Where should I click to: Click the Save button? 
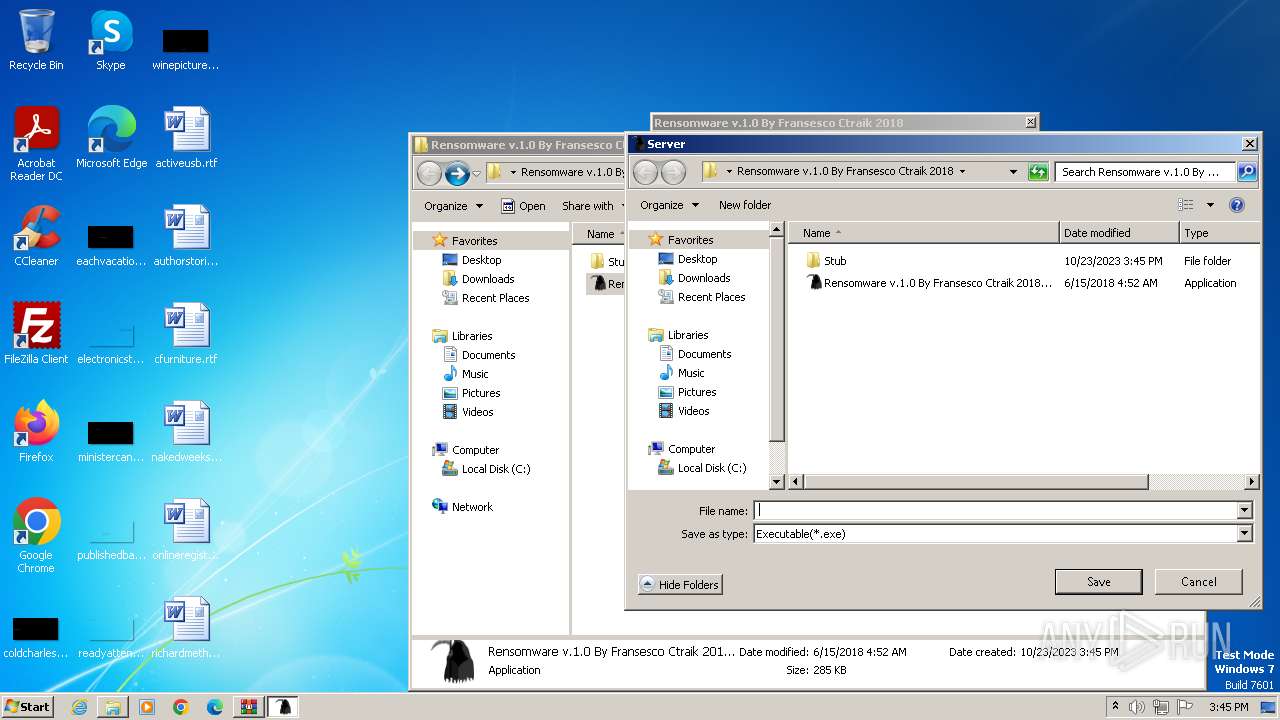click(1098, 582)
